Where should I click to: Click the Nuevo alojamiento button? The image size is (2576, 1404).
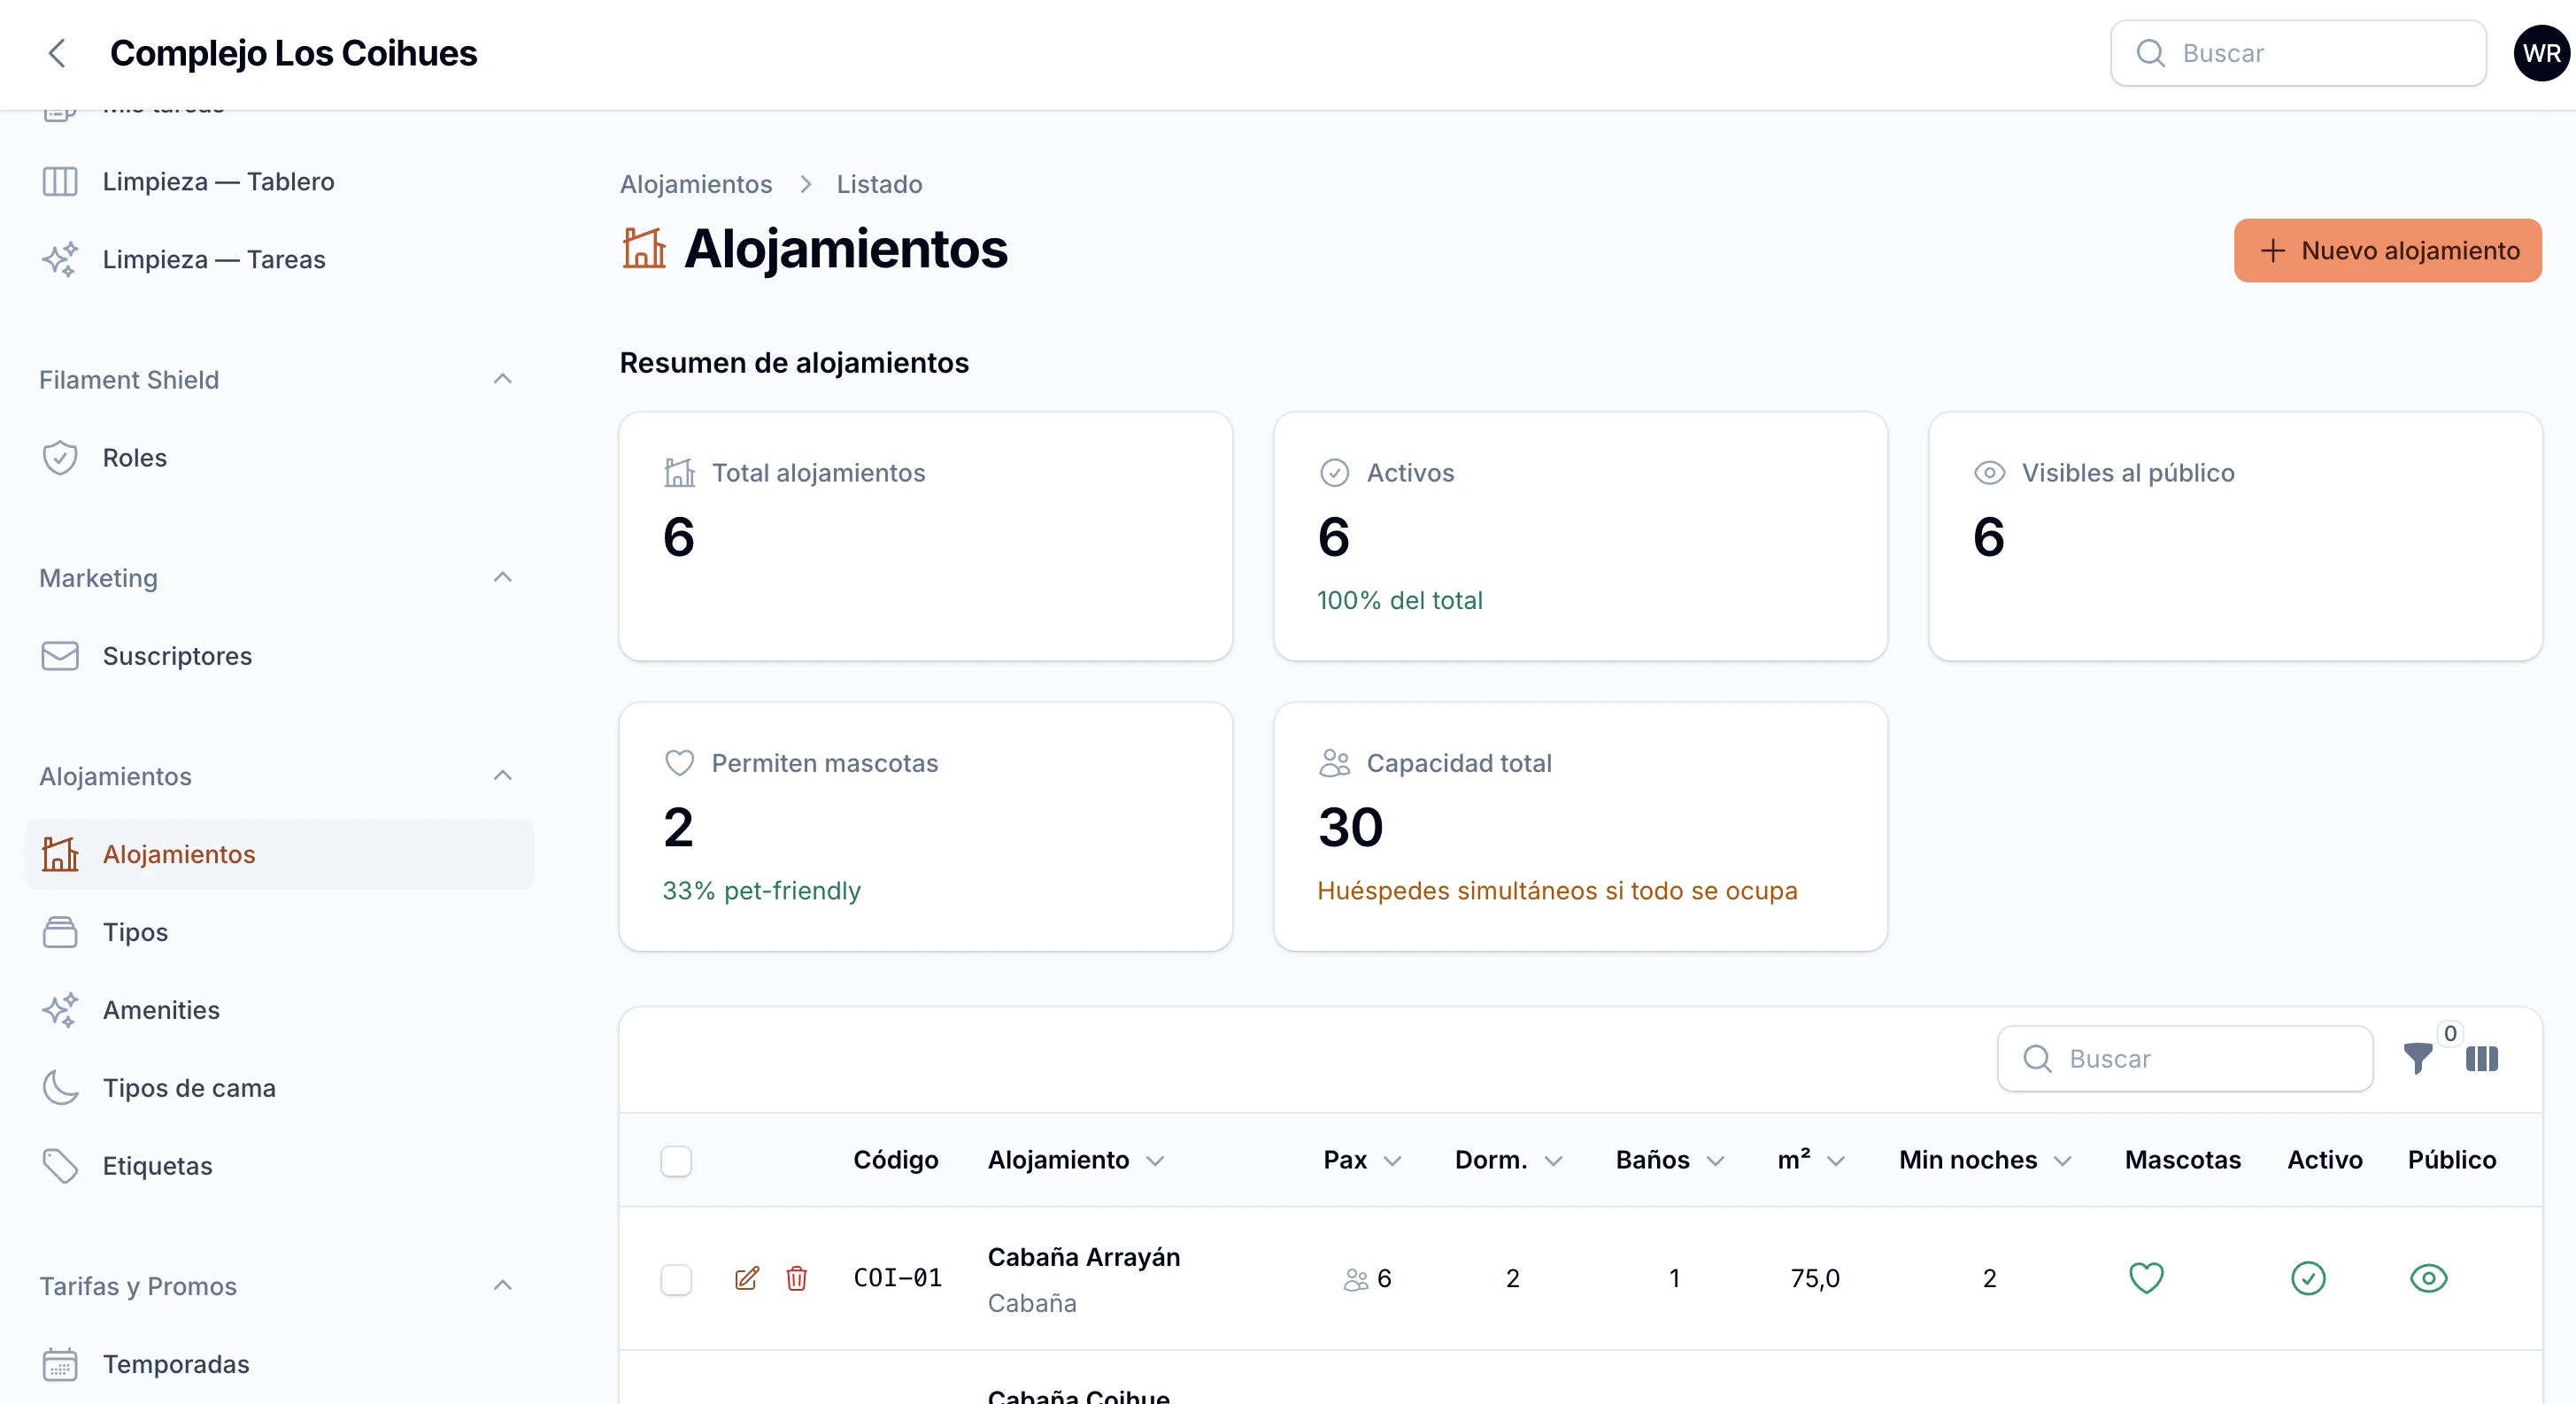(x=2387, y=250)
